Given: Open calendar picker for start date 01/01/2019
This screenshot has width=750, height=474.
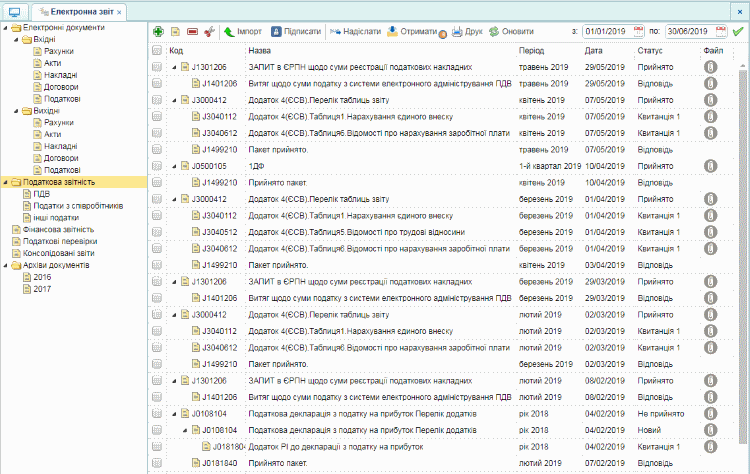Looking at the screenshot, I should tap(639, 32).
